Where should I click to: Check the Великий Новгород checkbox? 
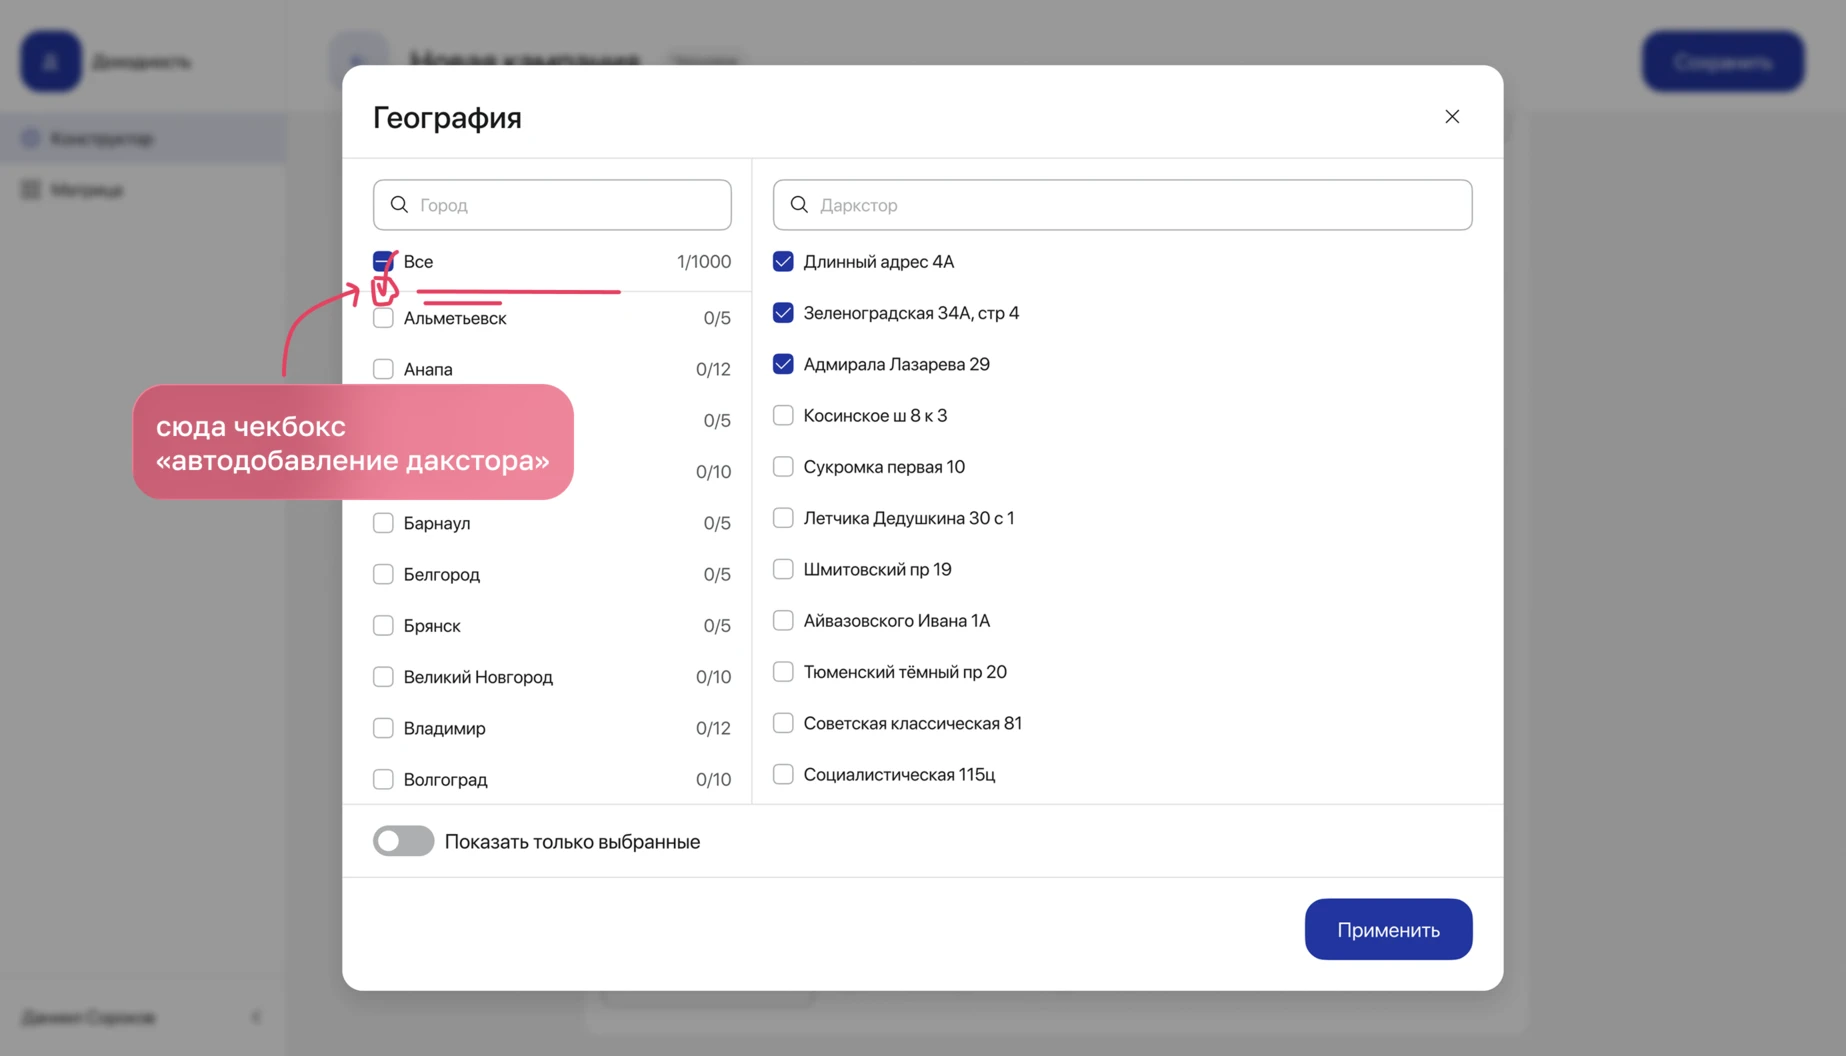click(383, 677)
